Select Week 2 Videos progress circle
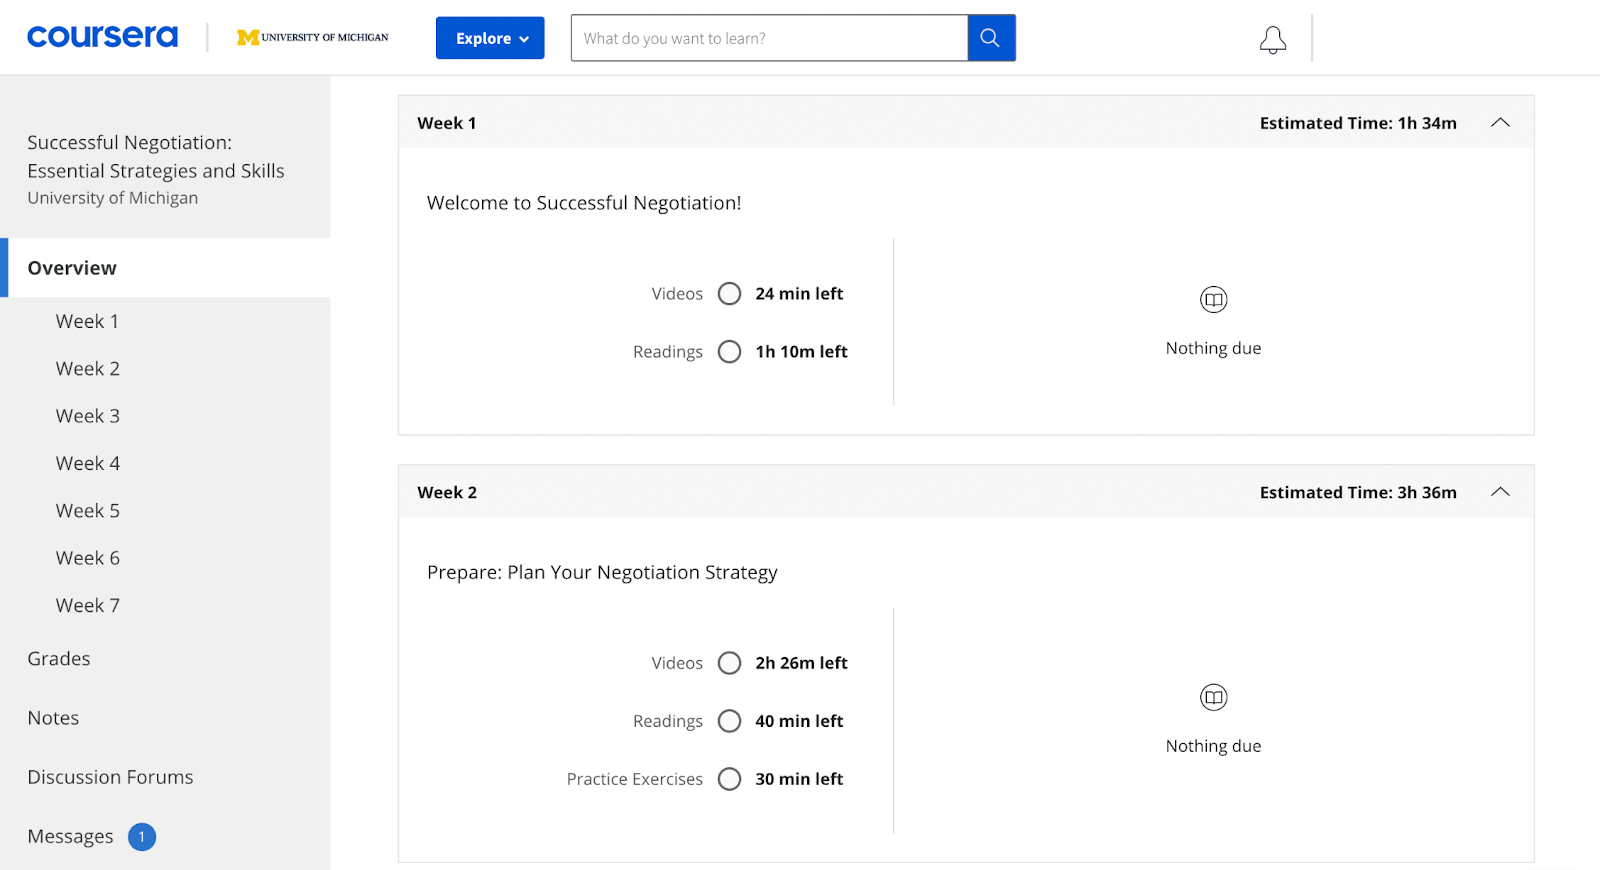 tap(730, 663)
